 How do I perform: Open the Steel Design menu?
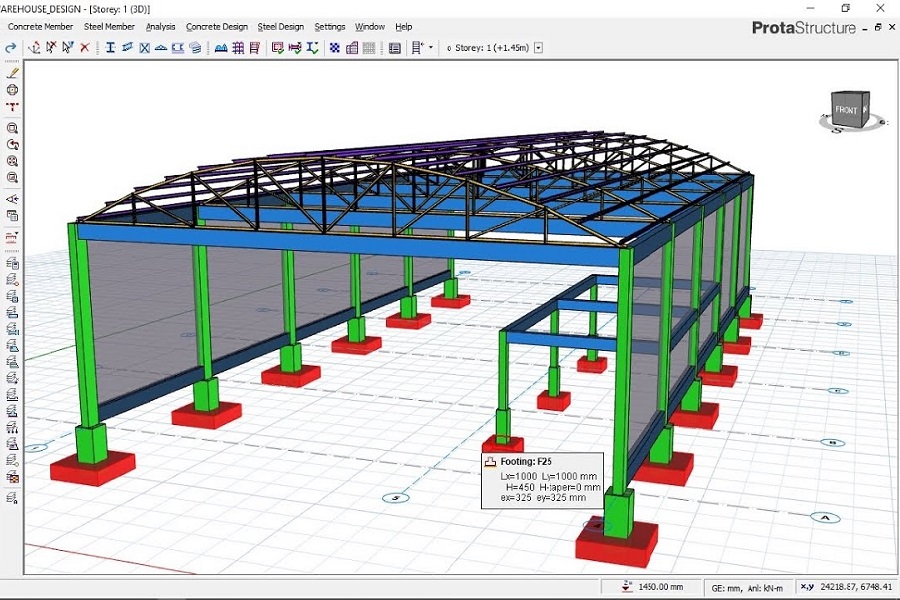coord(281,26)
